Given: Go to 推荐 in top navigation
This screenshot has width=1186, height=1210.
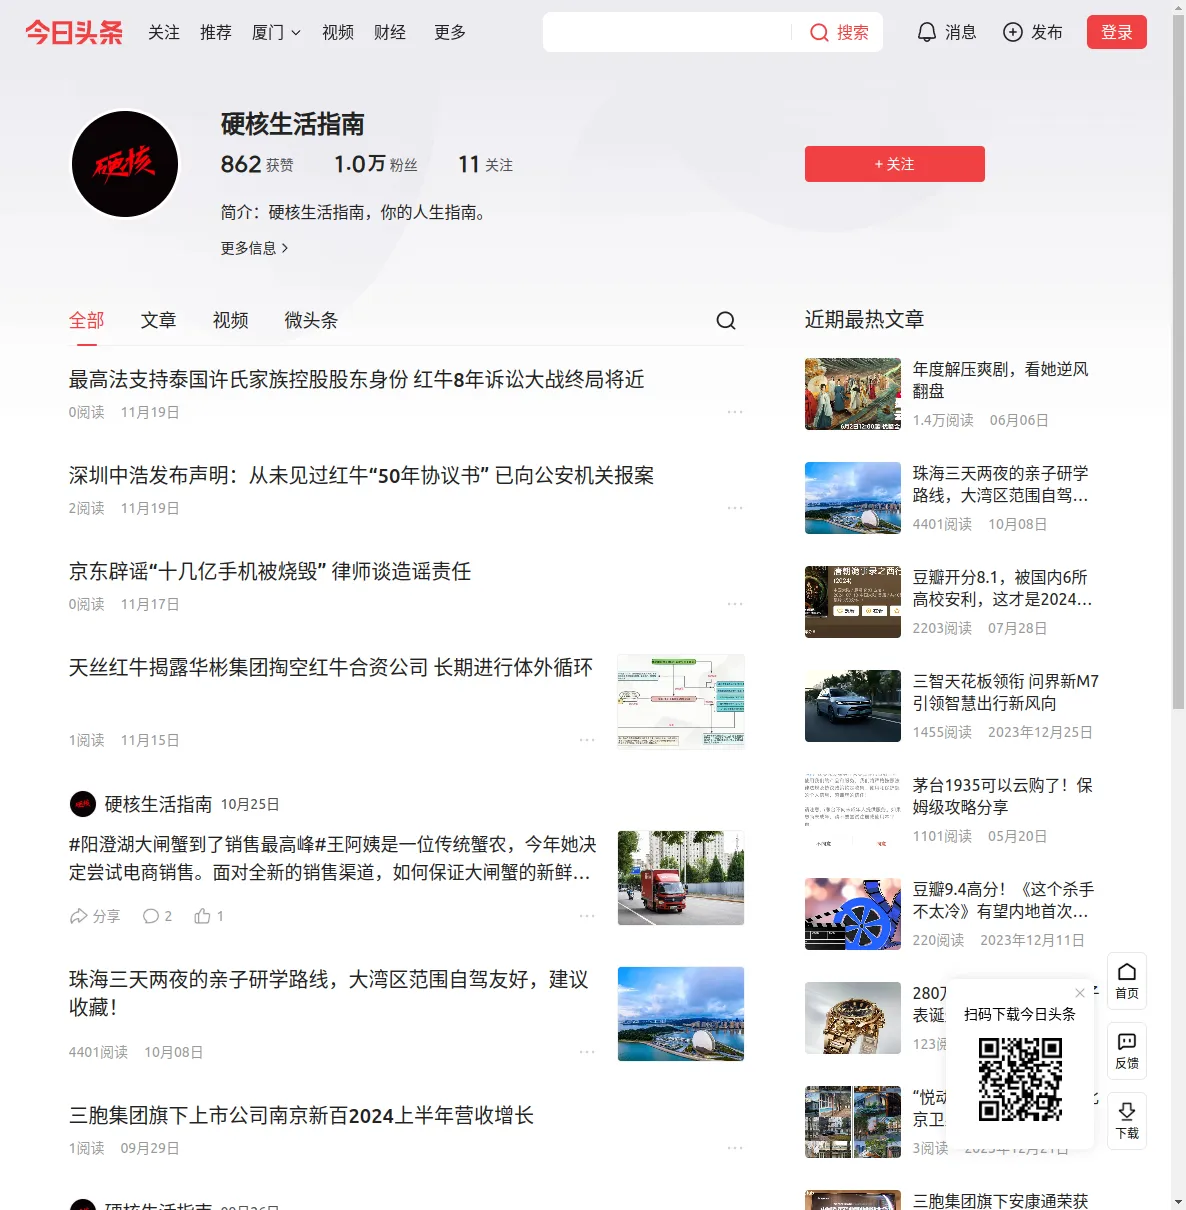Looking at the screenshot, I should pyautogui.click(x=216, y=32).
